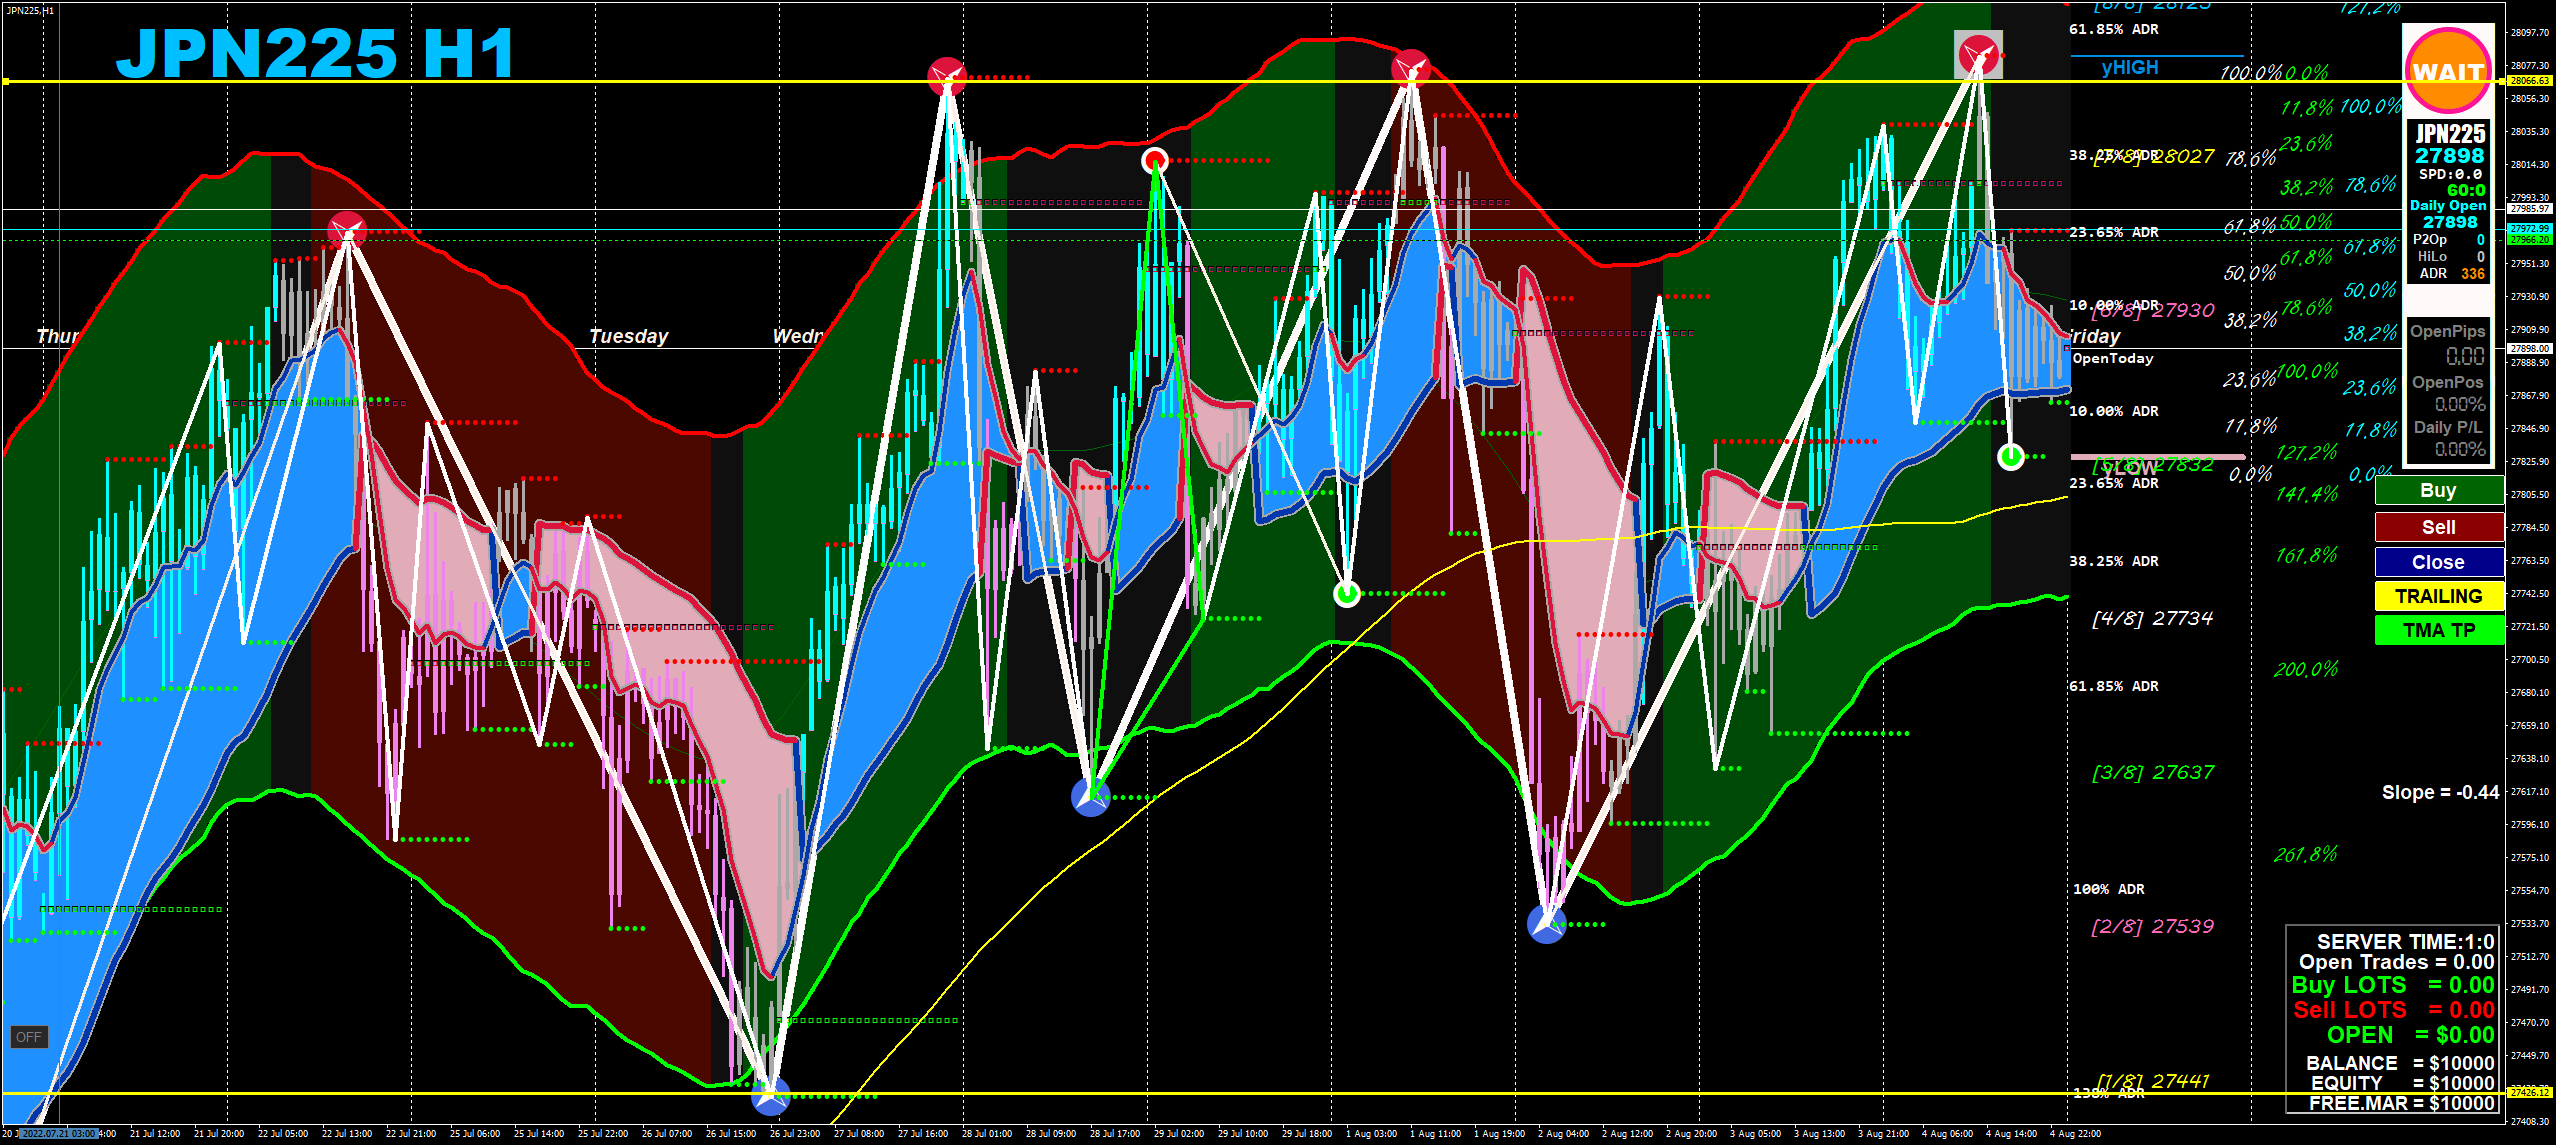Image resolution: width=2556 pixels, height=1145 pixels.
Task: Click the green hollow circle marker near 4 Aug 14:00
Action: pos(2010,457)
